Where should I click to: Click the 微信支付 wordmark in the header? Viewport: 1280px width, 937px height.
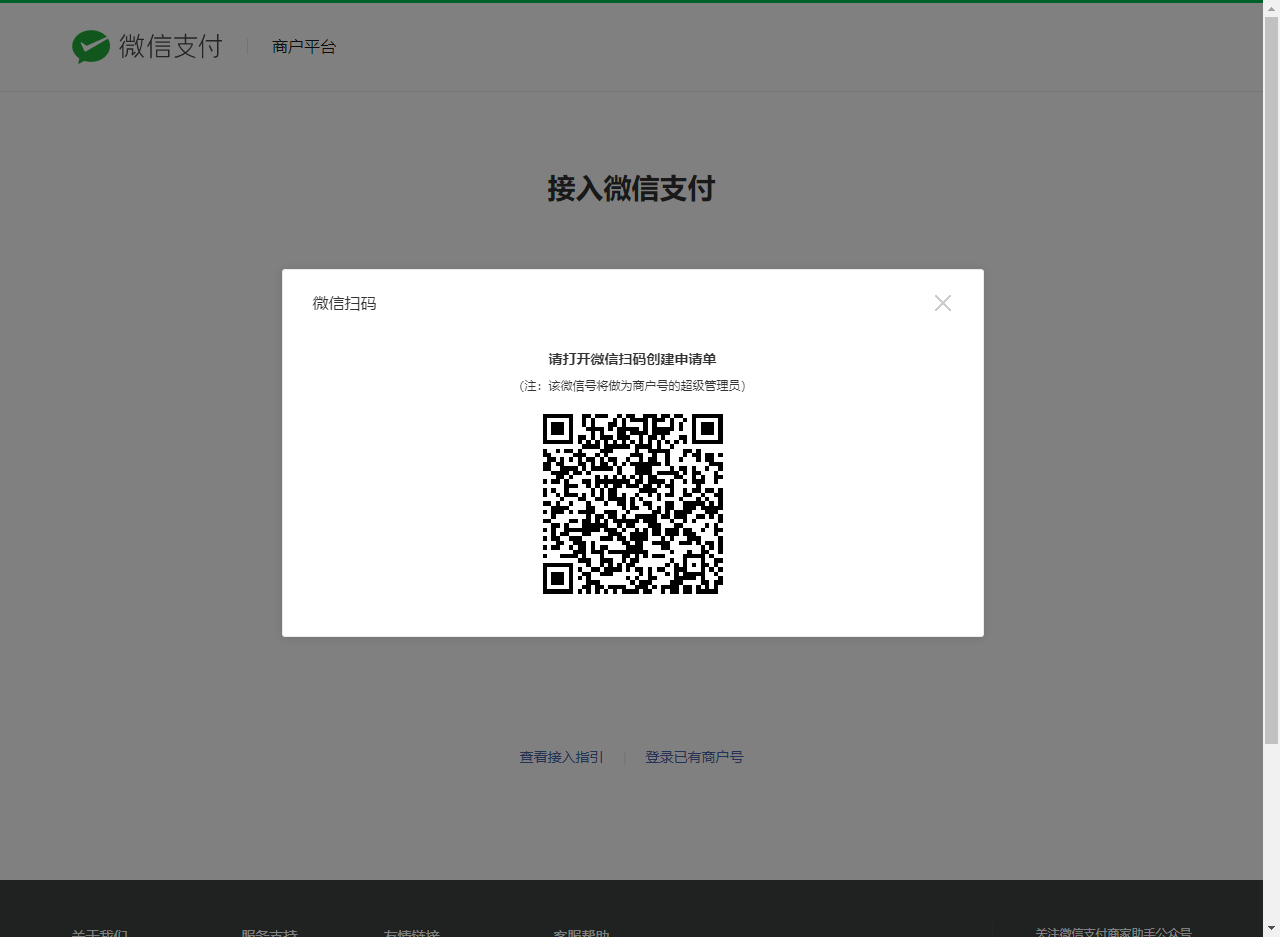[170, 47]
